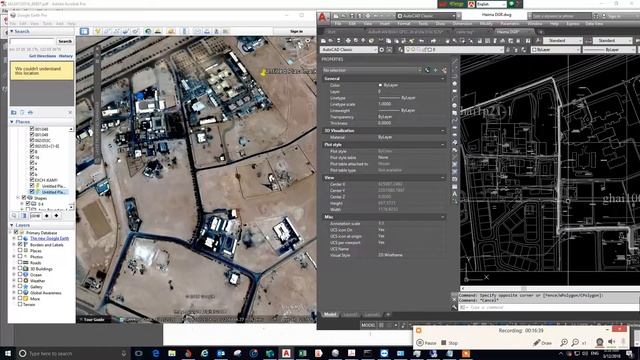Select the add path tool
The height and width of the screenshot is (360, 640).
116,31
